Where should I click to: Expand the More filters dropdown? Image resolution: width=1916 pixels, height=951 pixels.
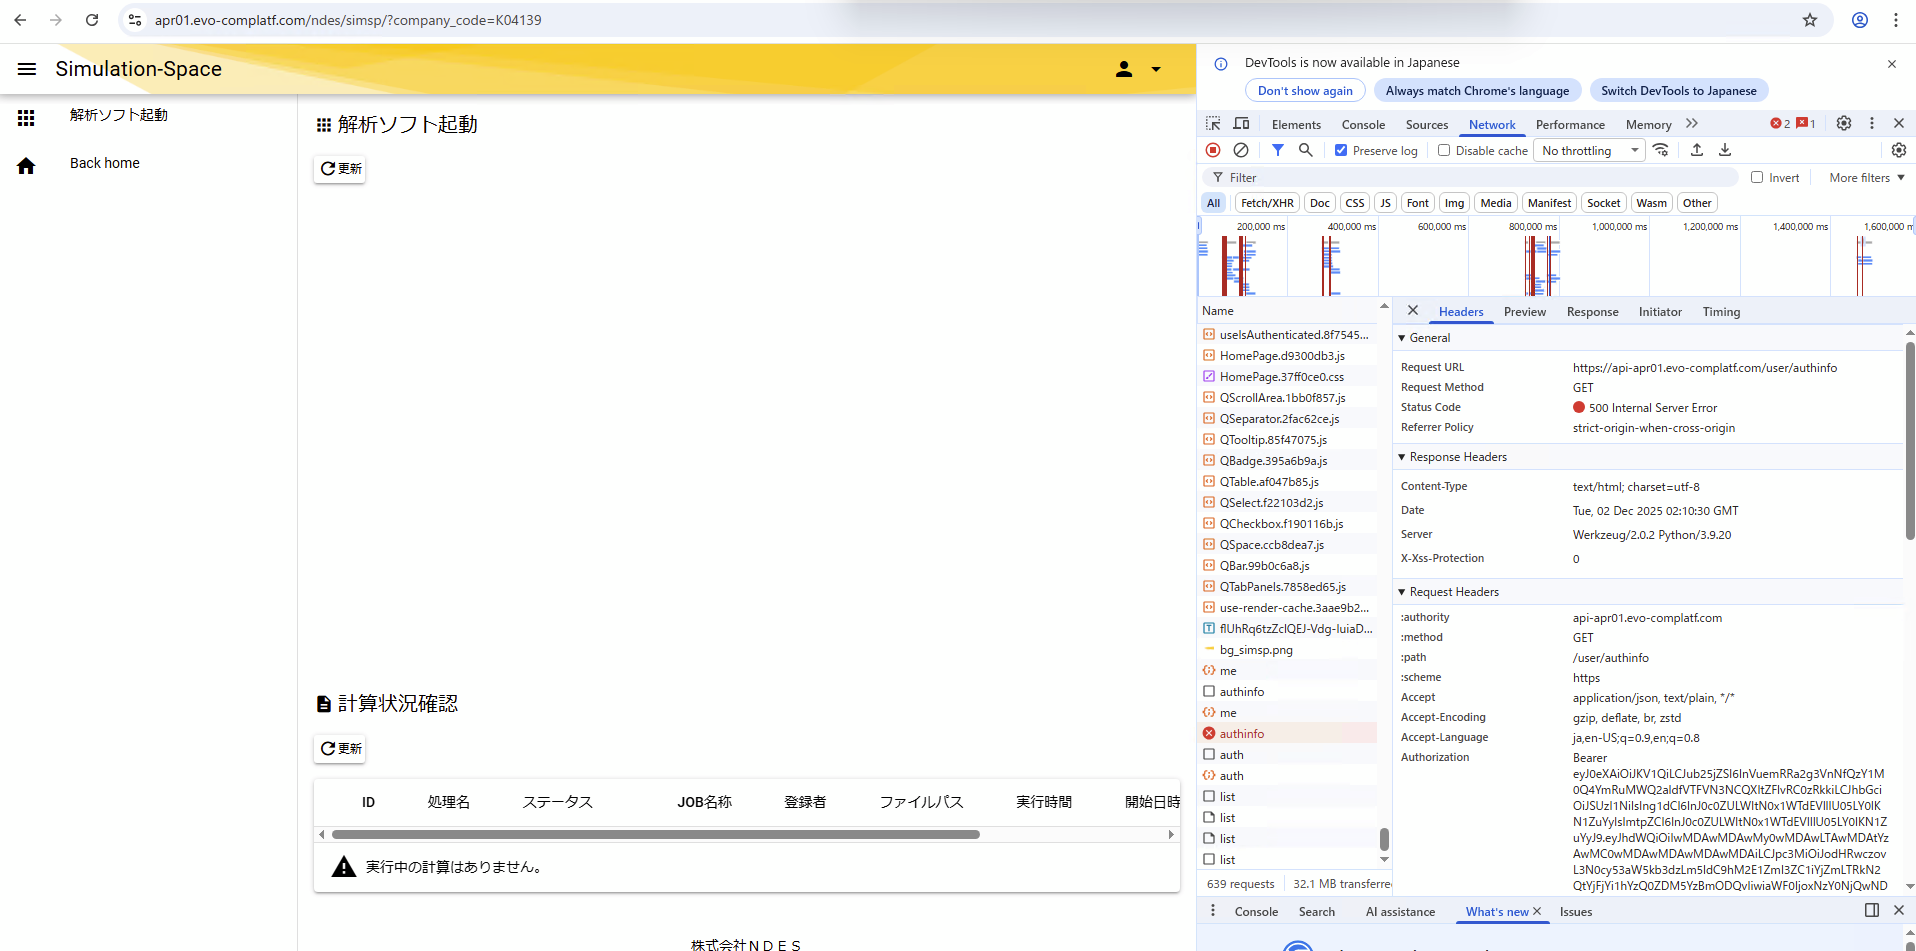pos(1866,177)
